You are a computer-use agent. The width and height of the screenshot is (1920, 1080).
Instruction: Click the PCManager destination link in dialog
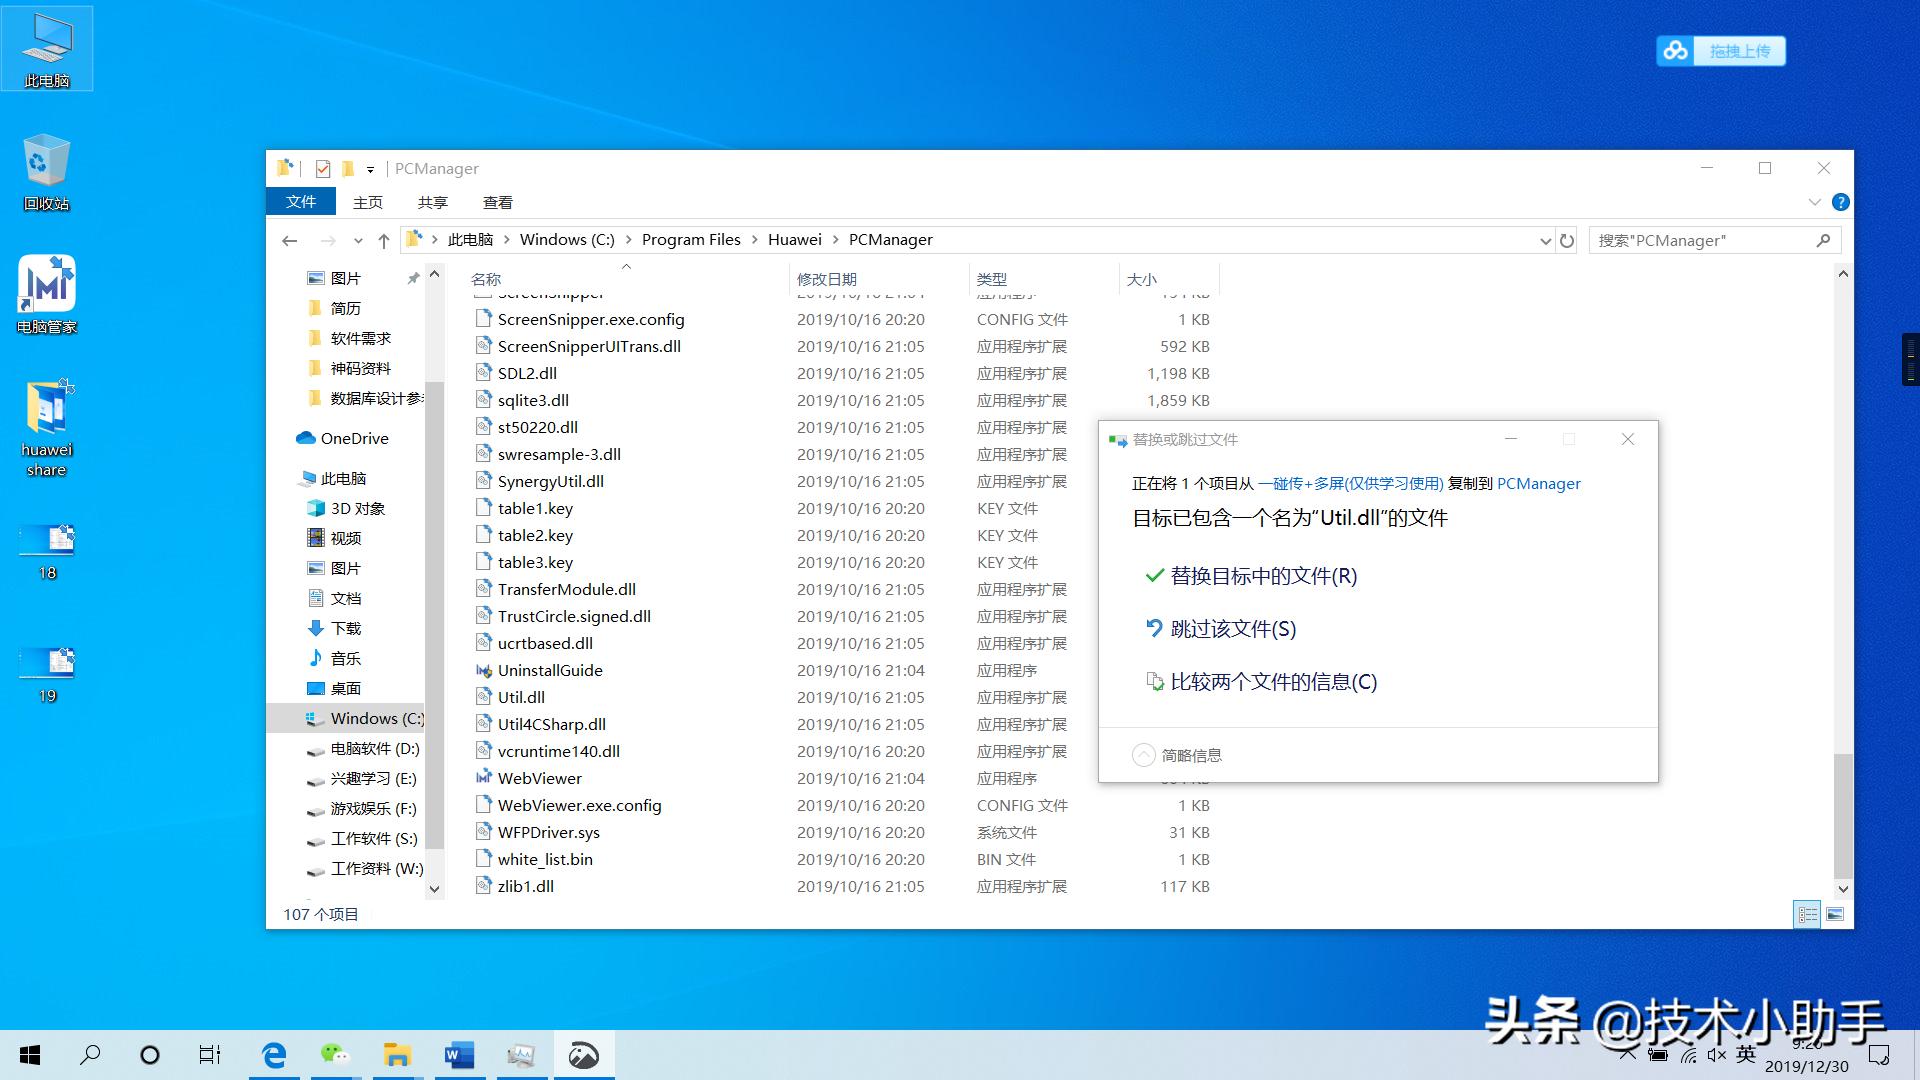1538,483
